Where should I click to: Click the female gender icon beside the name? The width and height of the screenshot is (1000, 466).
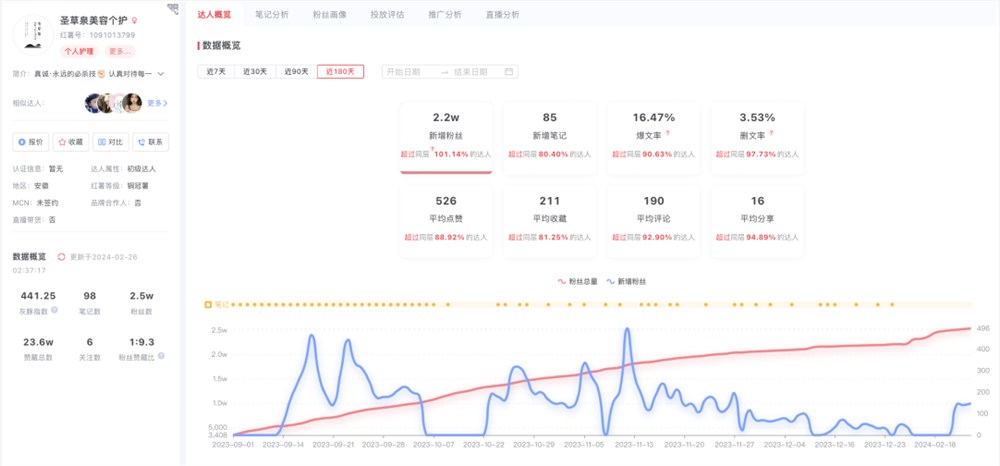134,21
